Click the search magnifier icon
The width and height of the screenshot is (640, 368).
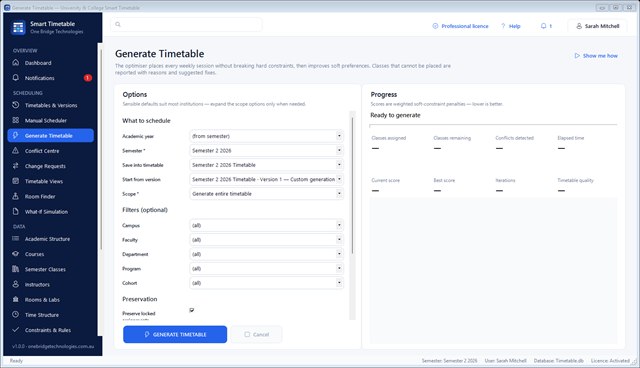point(118,24)
